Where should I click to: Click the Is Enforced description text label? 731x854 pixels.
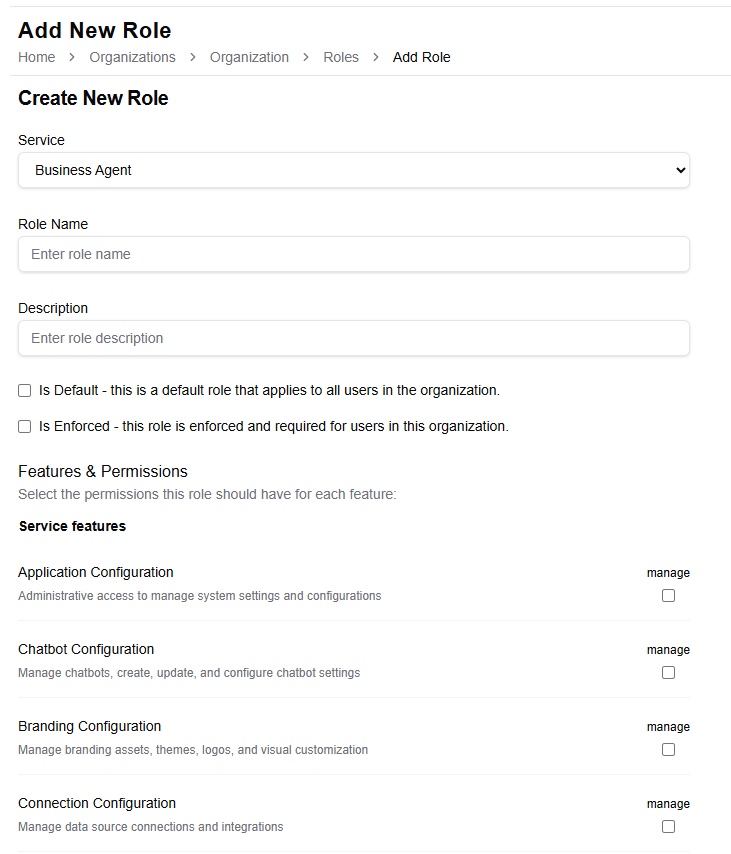point(274,426)
